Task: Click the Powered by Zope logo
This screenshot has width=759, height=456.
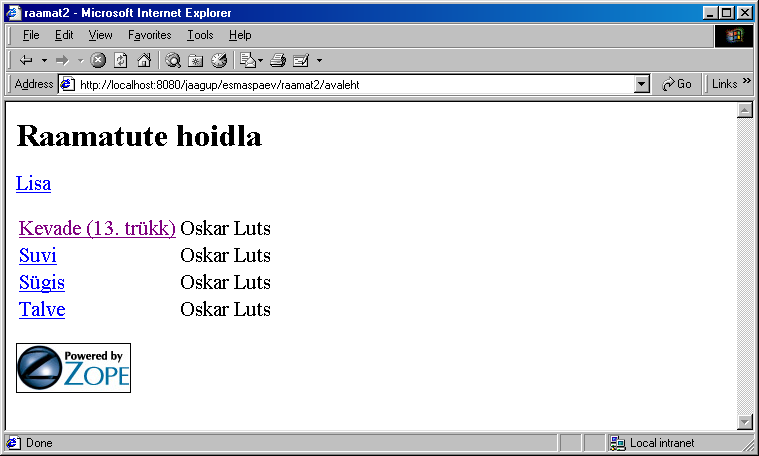Action: click(x=73, y=368)
